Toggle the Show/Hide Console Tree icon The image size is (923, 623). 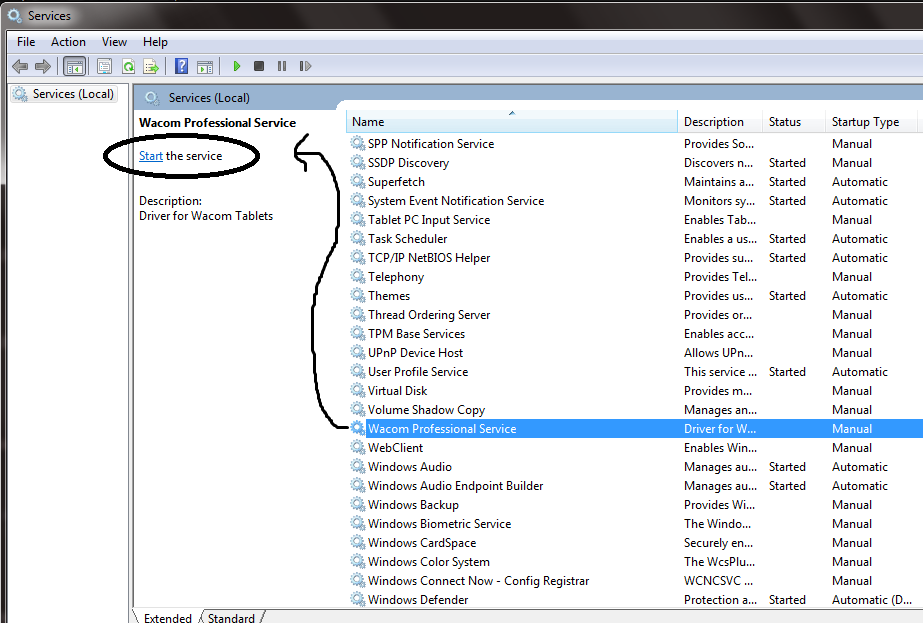coord(75,66)
